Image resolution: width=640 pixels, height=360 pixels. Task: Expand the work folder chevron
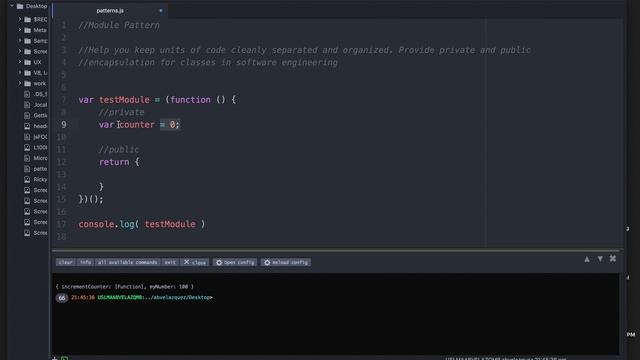(x=20, y=83)
